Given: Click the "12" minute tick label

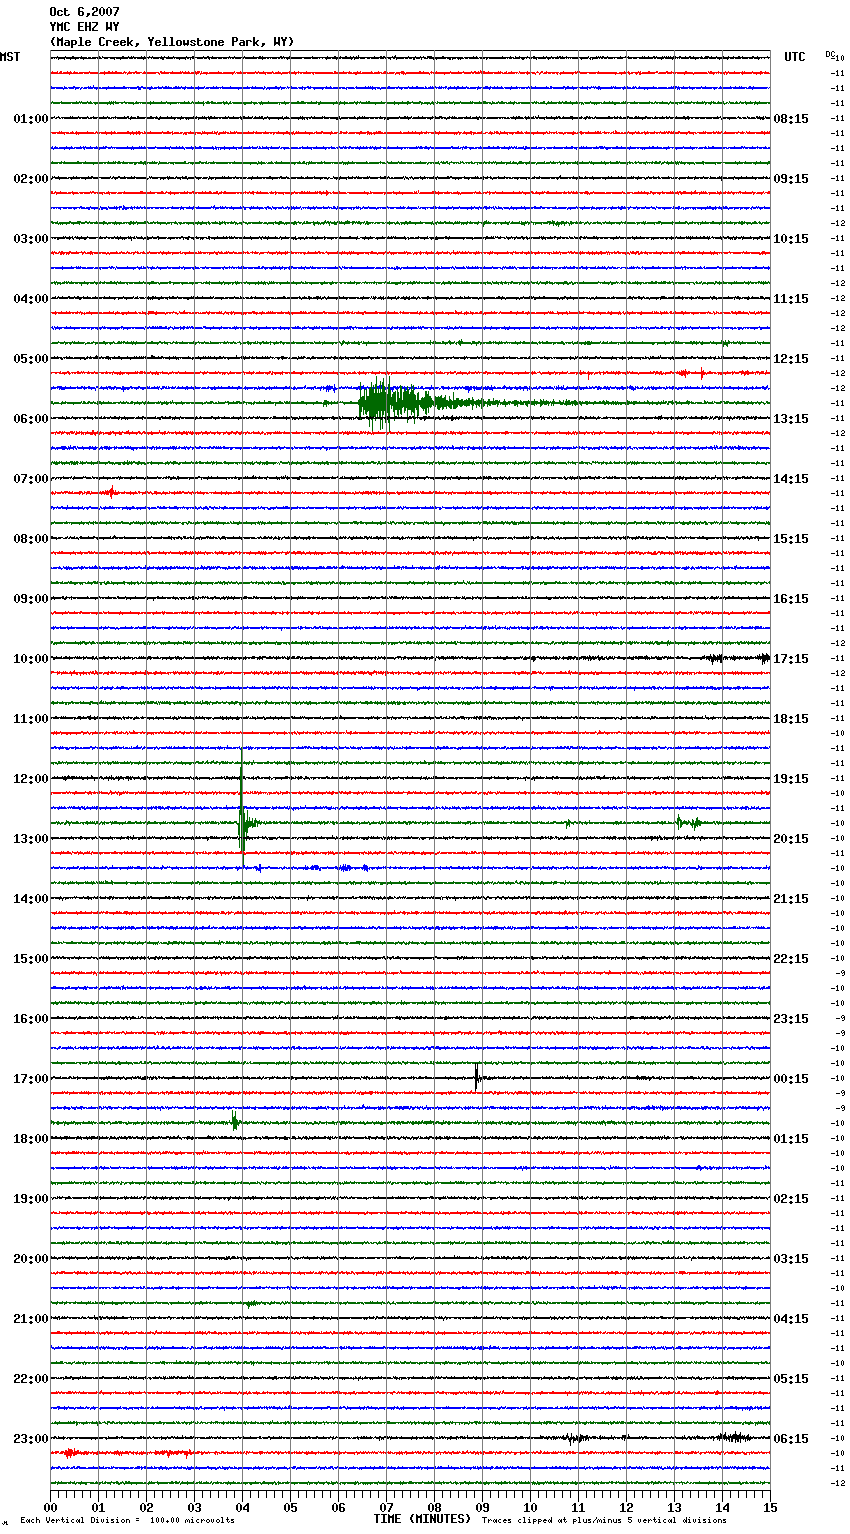Looking at the screenshot, I should (x=626, y=1507).
